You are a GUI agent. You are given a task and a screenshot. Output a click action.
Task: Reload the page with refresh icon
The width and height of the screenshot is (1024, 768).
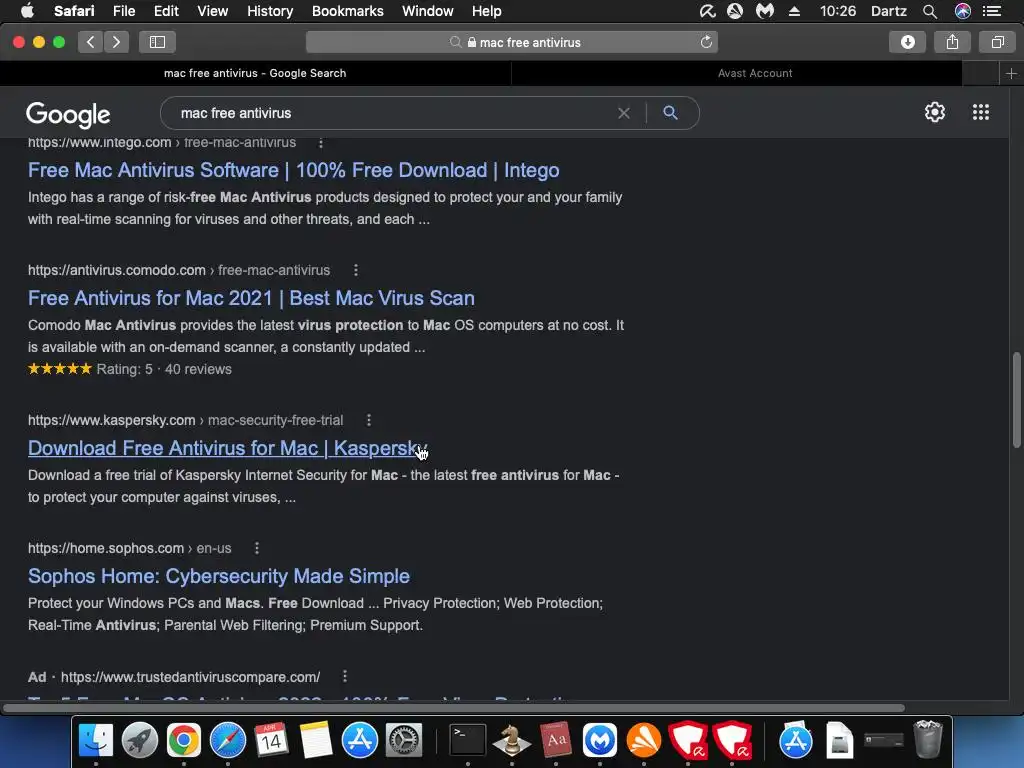click(x=706, y=42)
